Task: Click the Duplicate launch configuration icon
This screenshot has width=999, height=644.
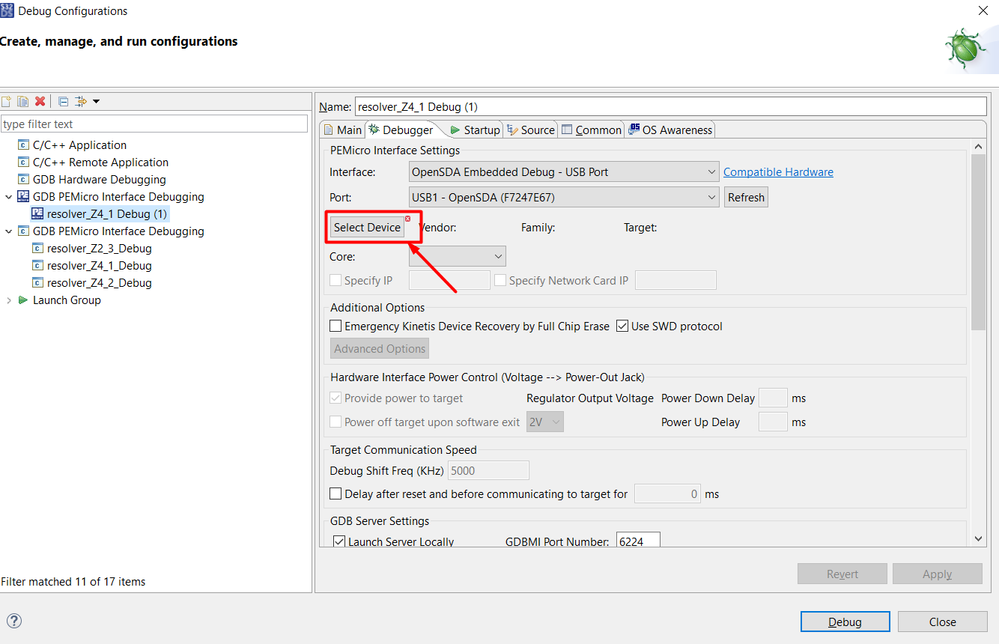Action: coord(23,101)
